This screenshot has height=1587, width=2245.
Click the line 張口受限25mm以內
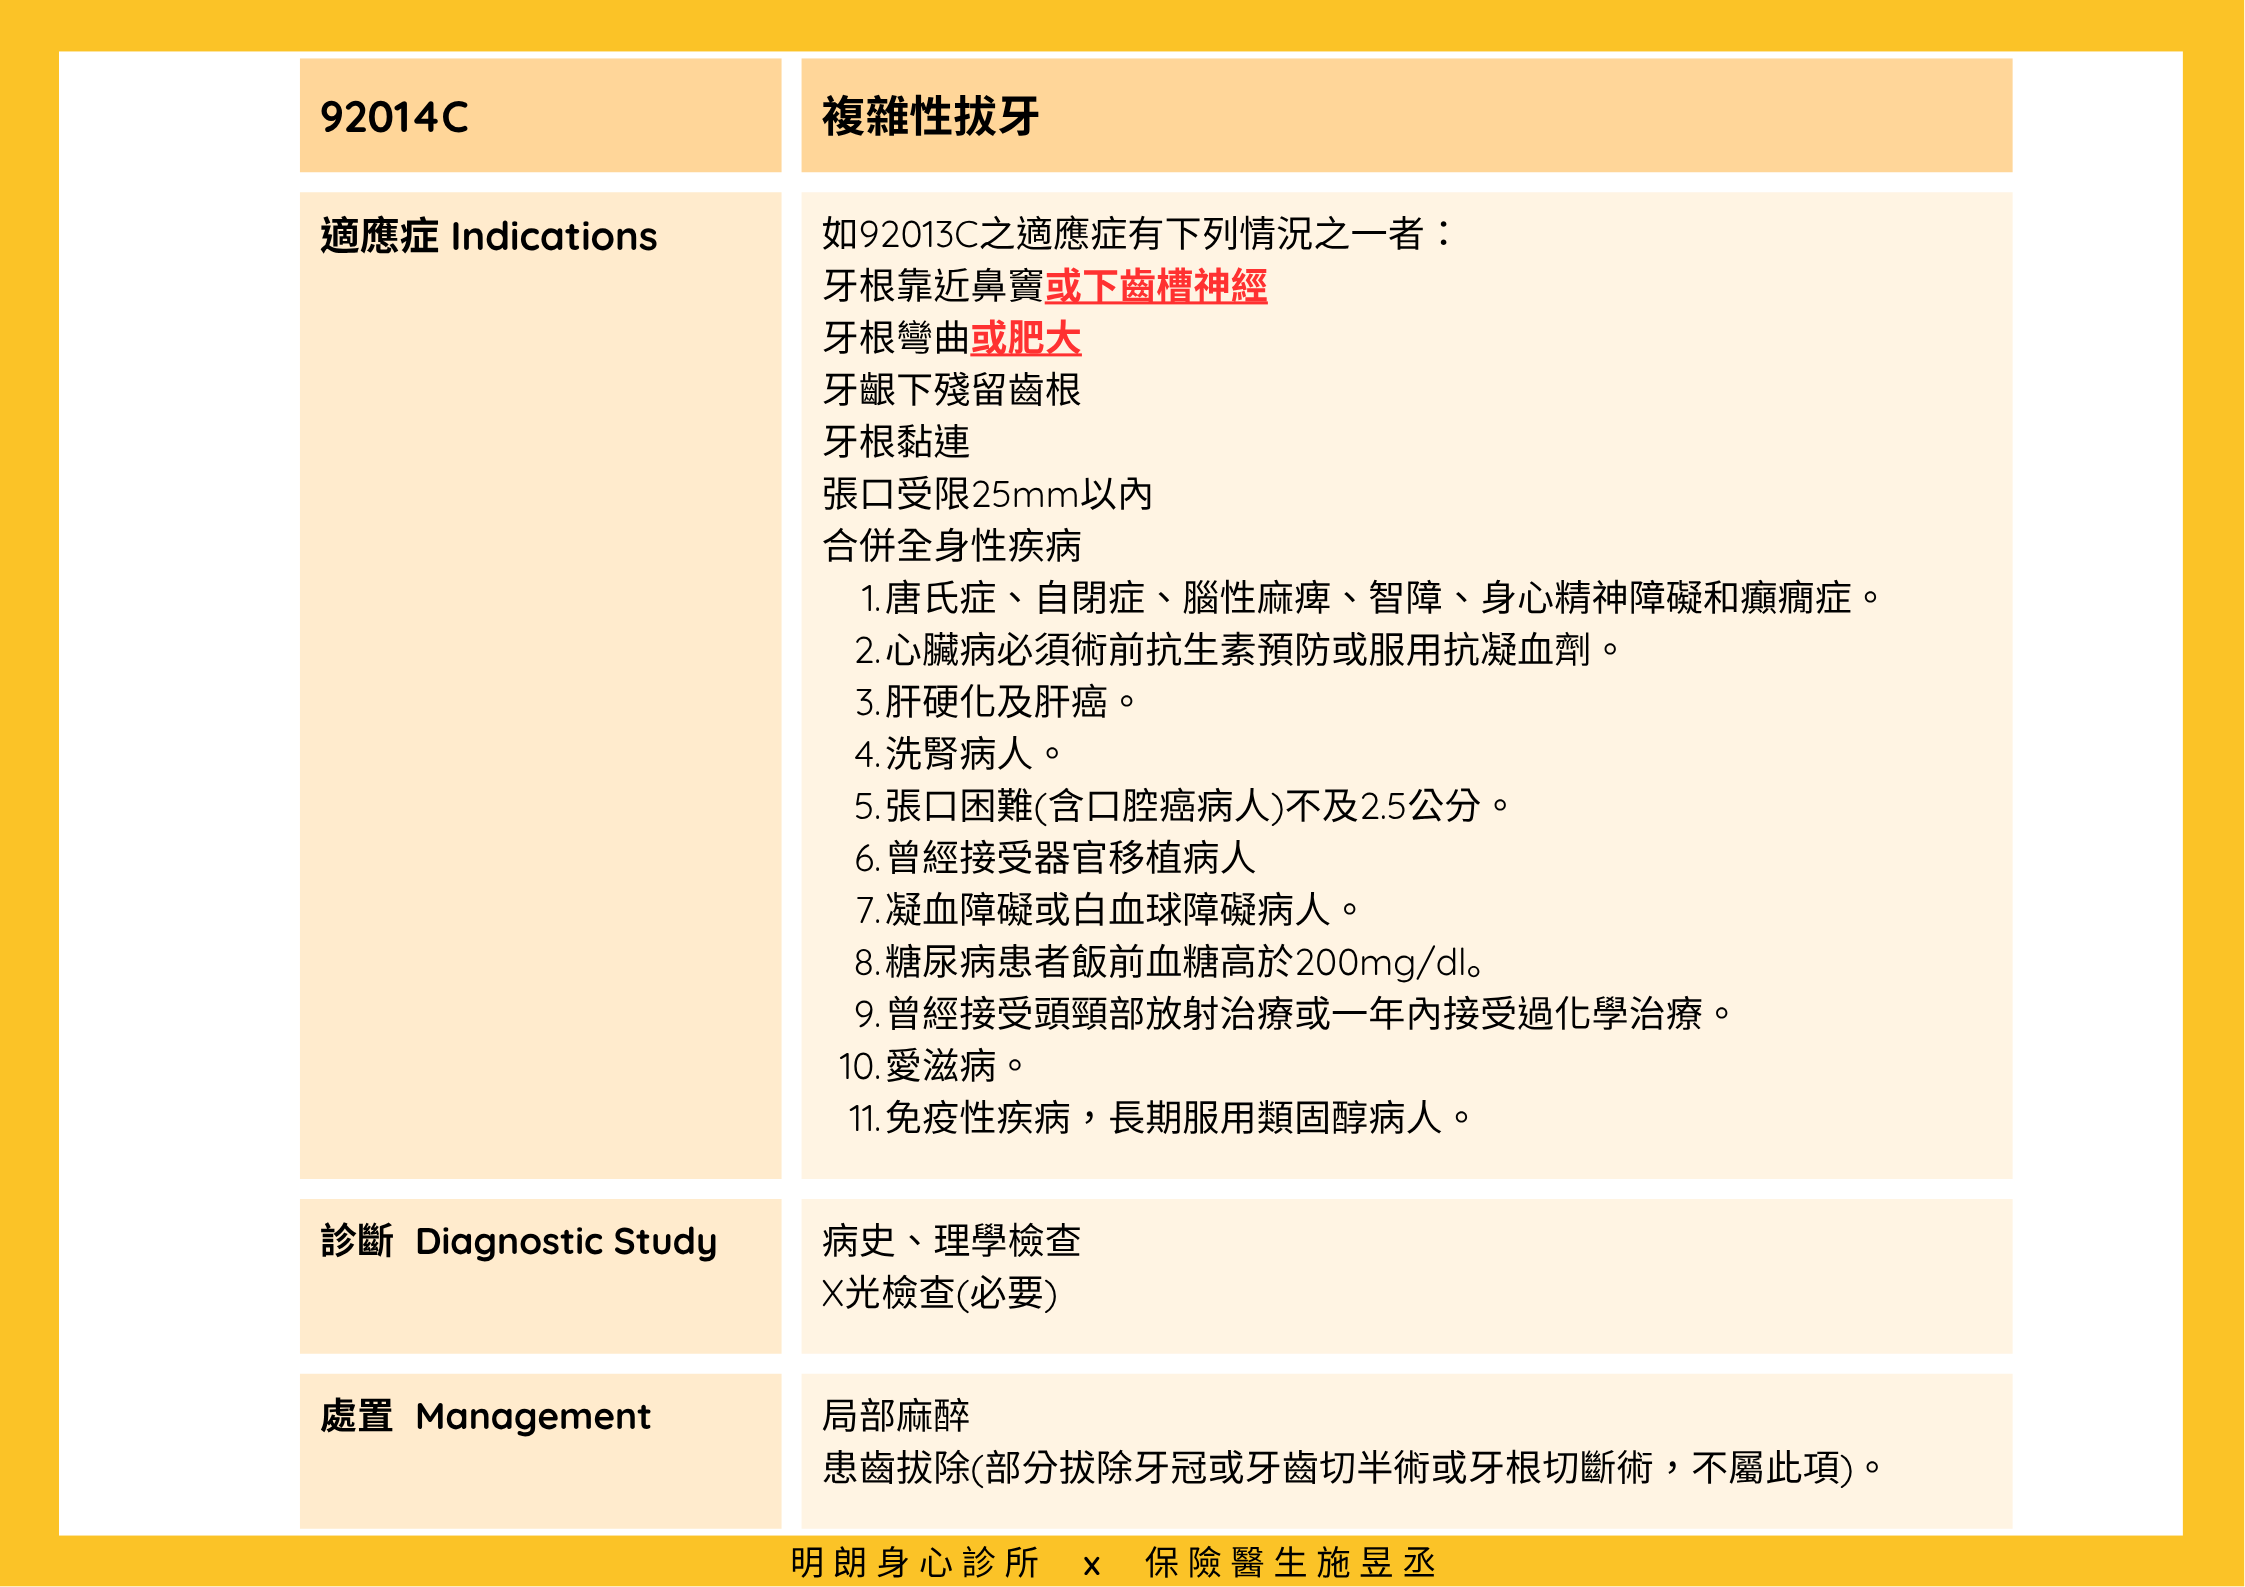tap(987, 494)
